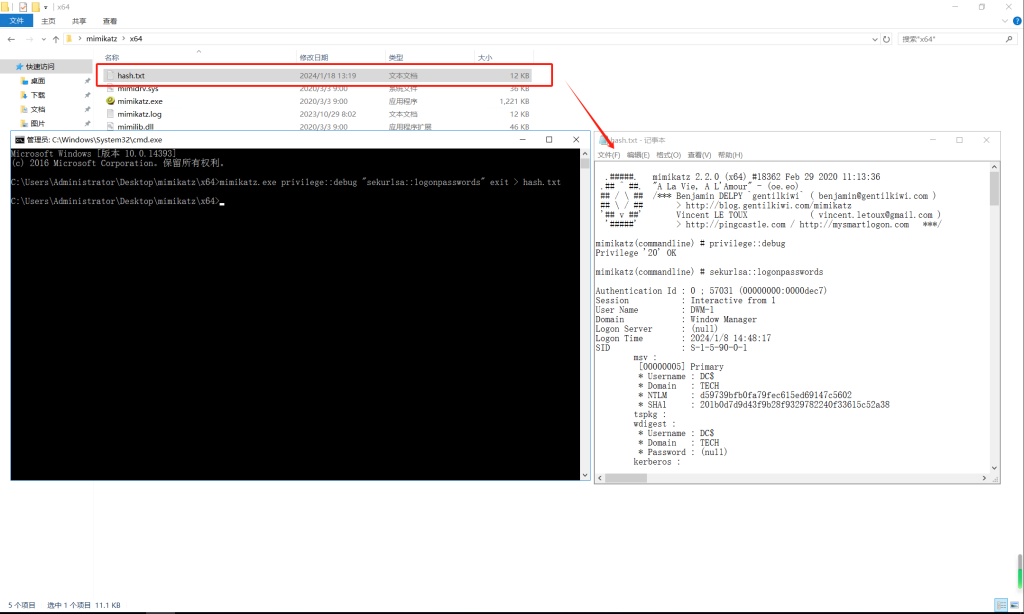Switch to the 共享 ribbon tab
1024x614 pixels.
(79, 21)
